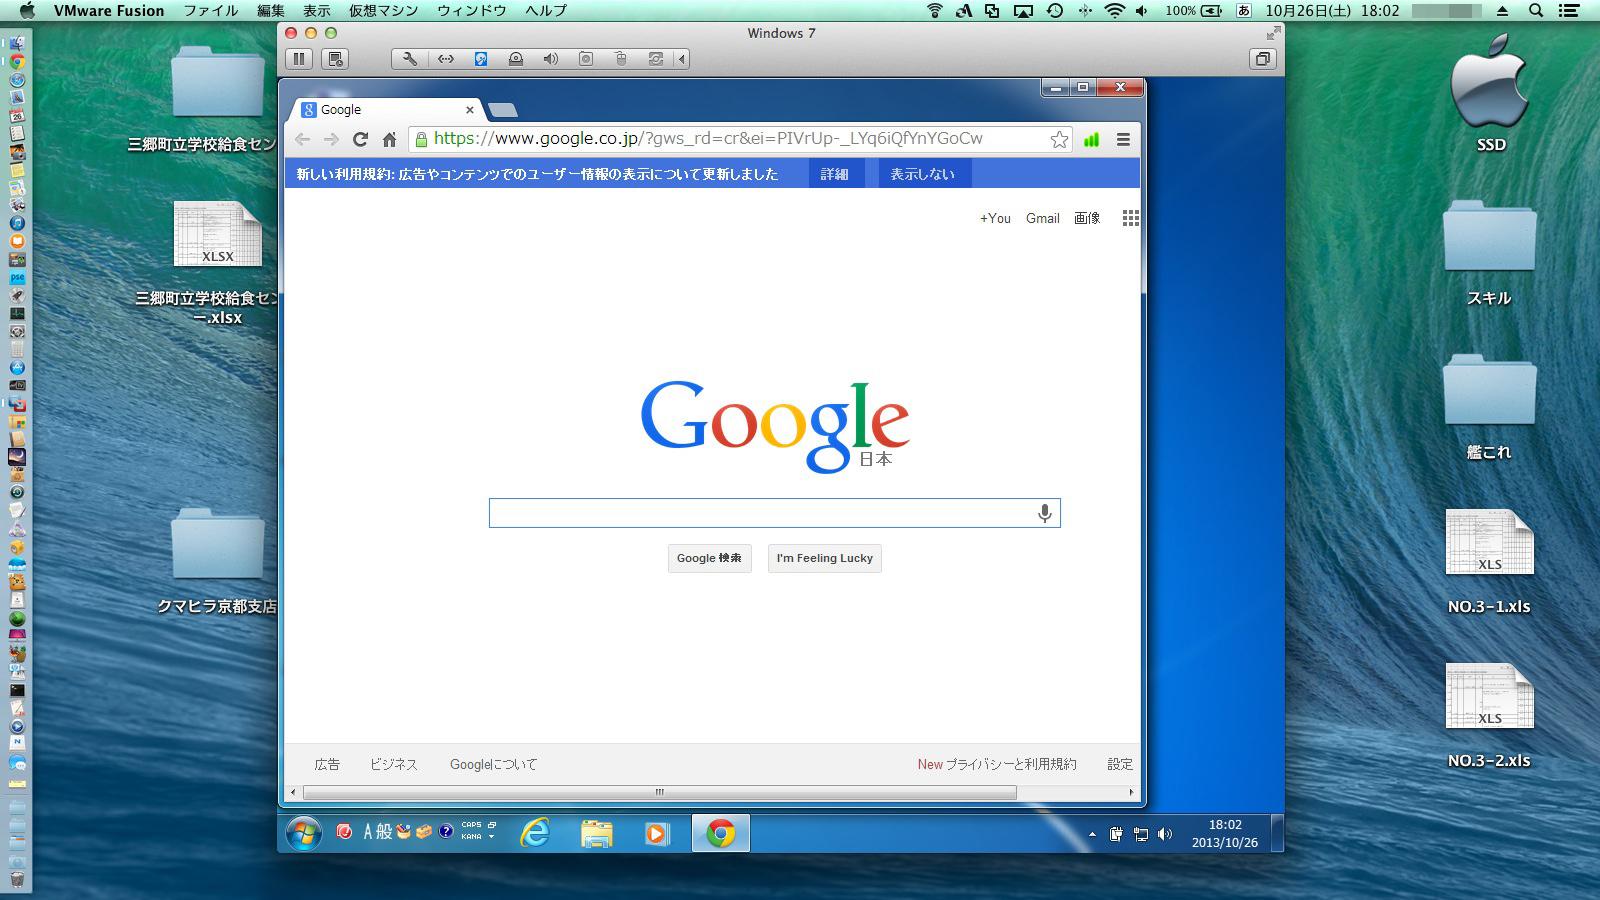Collapse the VMware device toolbar arrow
This screenshot has width=1600, height=900.
682,59
